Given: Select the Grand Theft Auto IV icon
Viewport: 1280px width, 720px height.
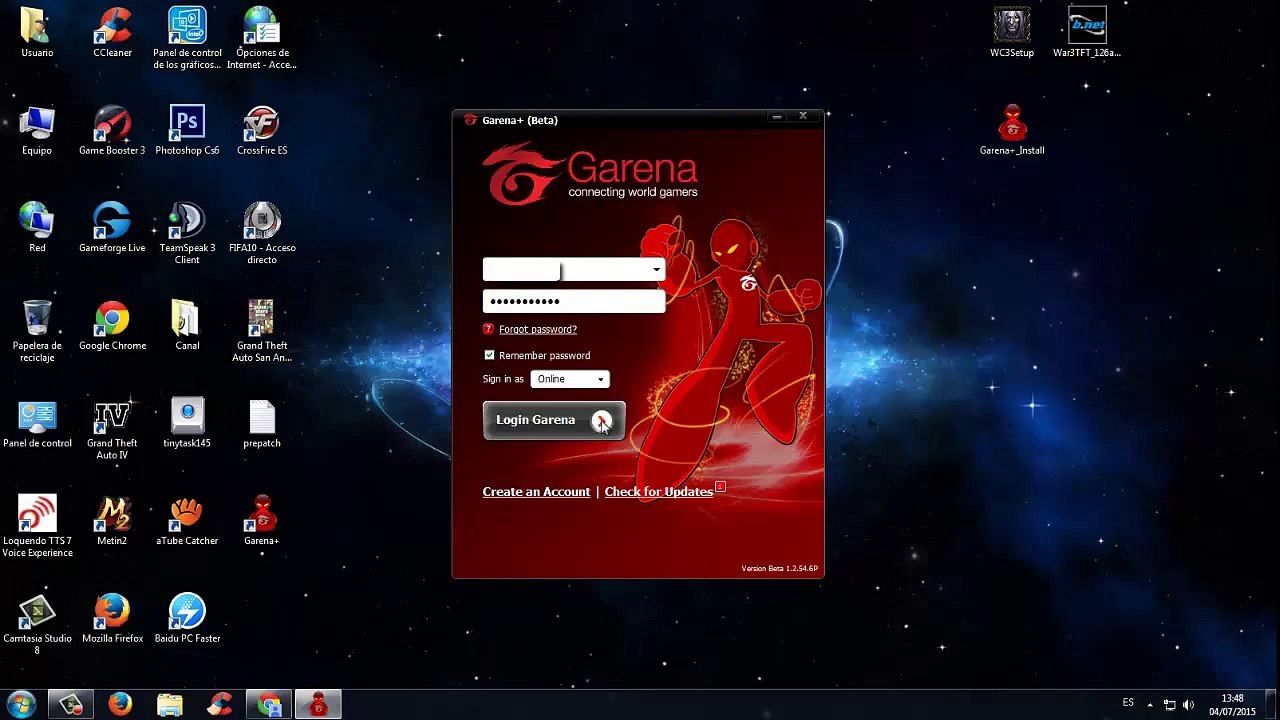Looking at the screenshot, I should 112,430.
